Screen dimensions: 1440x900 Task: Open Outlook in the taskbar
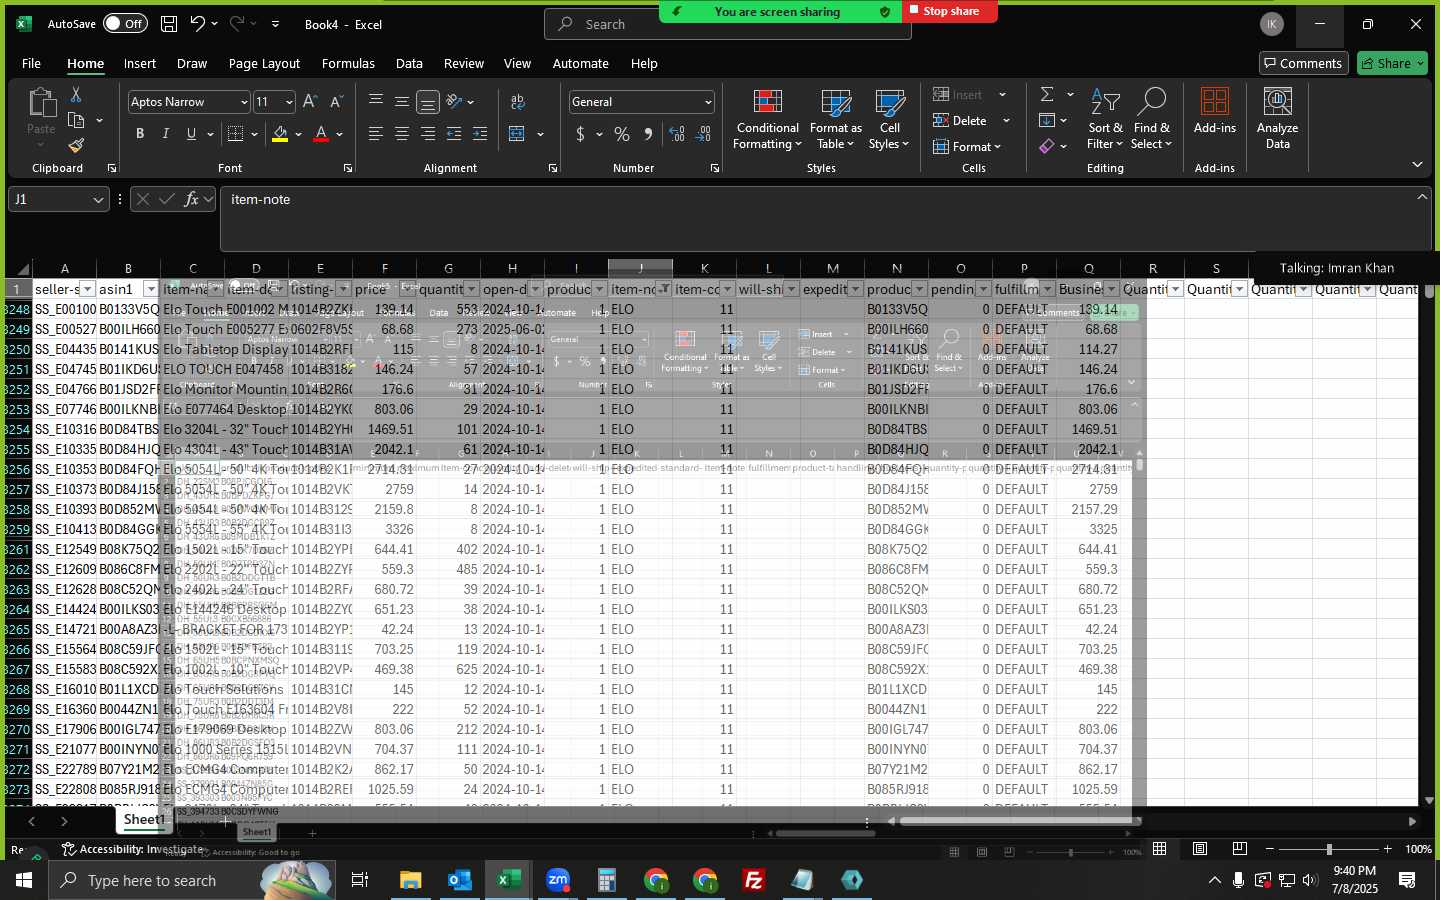click(x=460, y=880)
